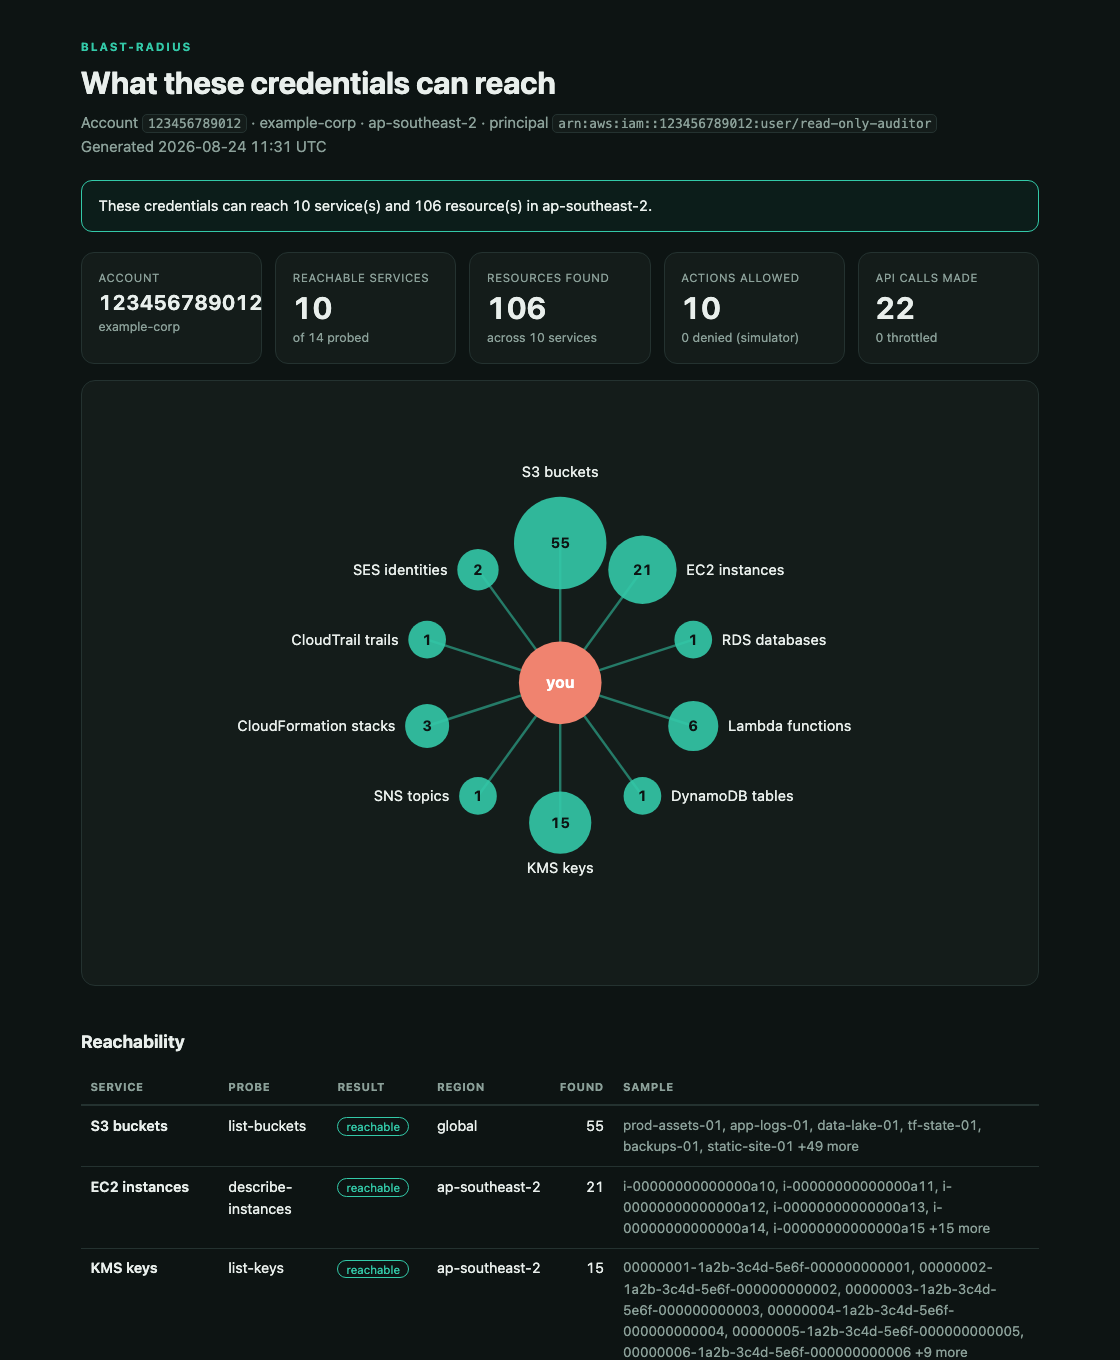This screenshot has width=1120, height=1360.
Task: Click the Actions Allowed summary card
Action: pos(754,308)
